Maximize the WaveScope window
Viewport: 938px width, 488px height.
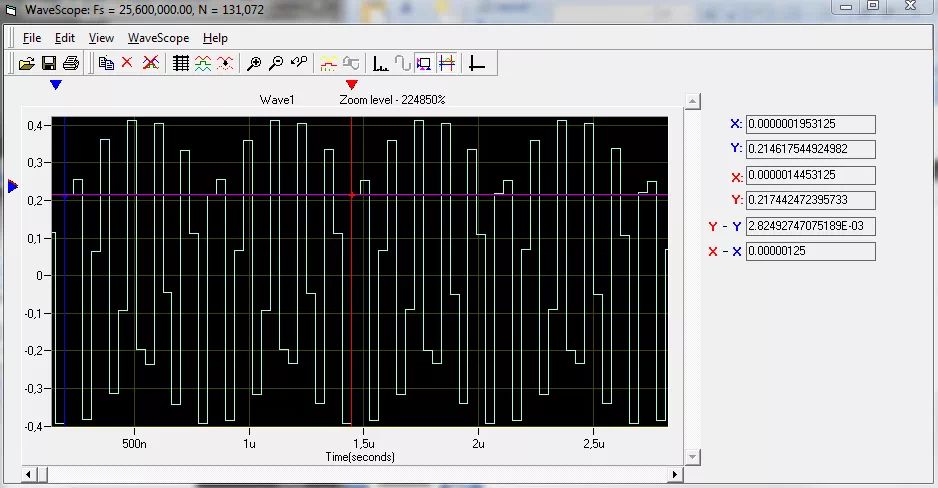[873, 7]
